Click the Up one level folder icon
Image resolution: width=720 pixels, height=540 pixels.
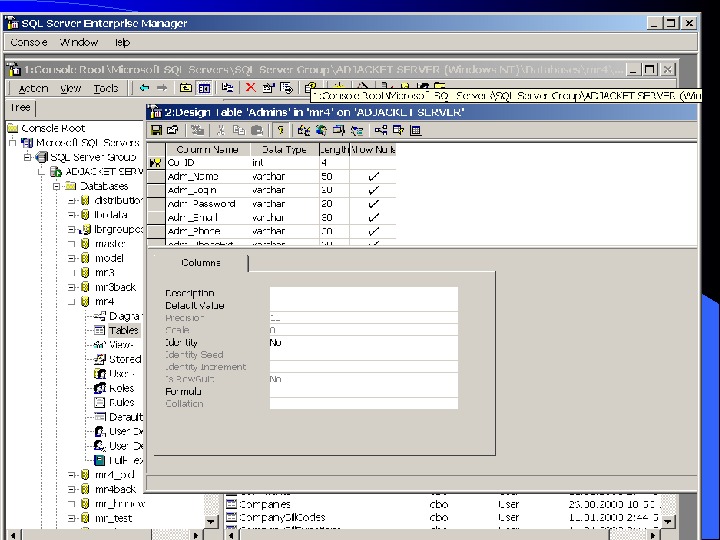click(x=186, y=87)
